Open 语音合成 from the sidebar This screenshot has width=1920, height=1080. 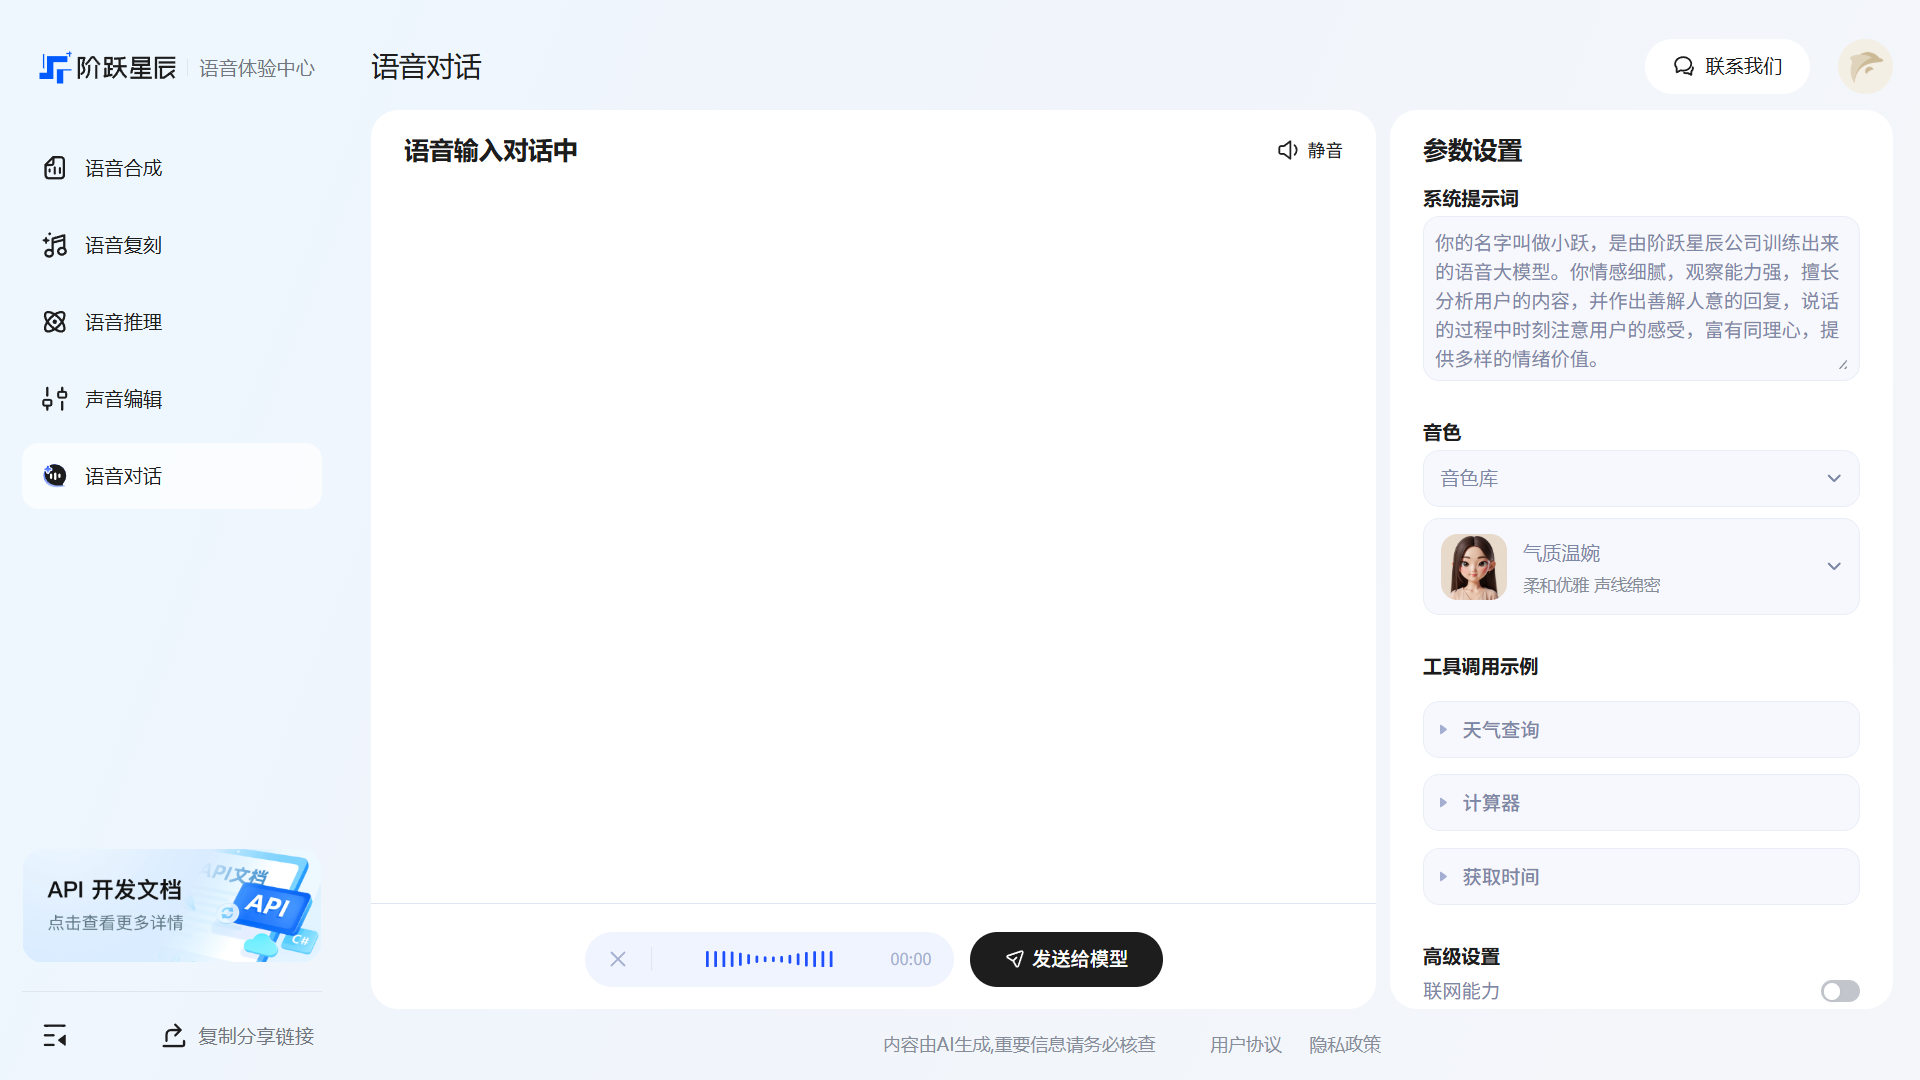[123, 168]
